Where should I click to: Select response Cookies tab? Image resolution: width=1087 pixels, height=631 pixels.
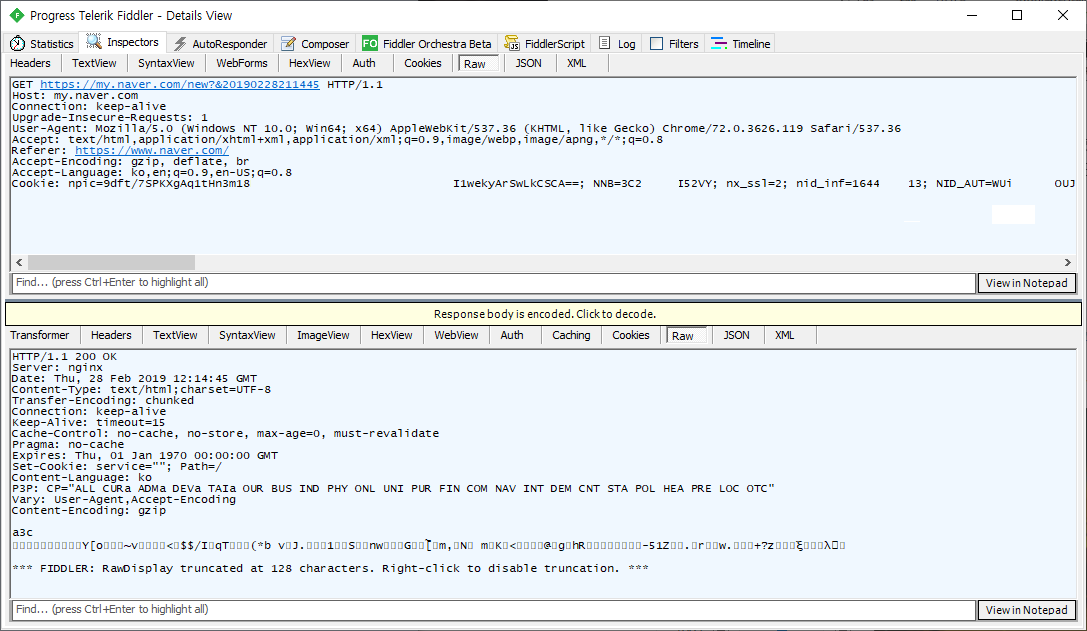tap(631, 335)
